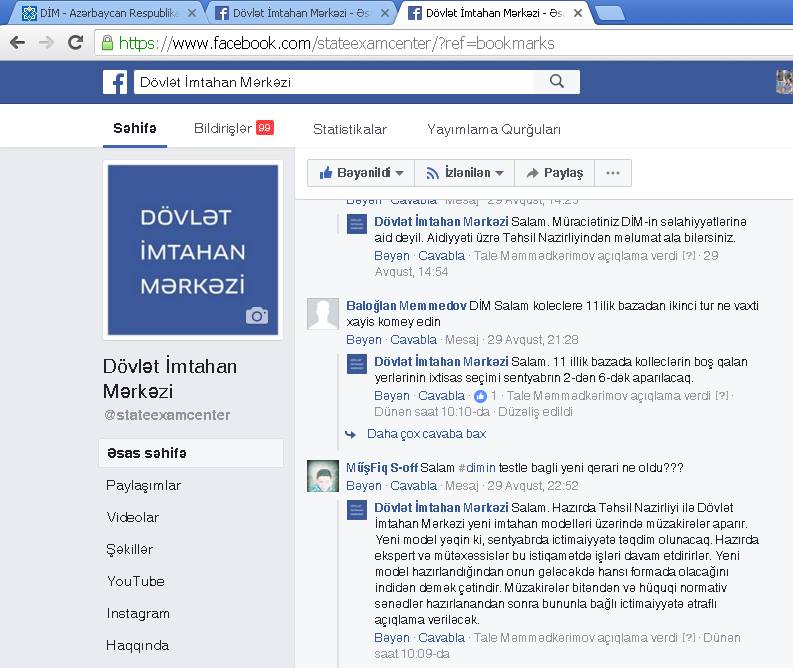Click the green padlock security icon
793x668 pixels.
(x=107, y=43)
